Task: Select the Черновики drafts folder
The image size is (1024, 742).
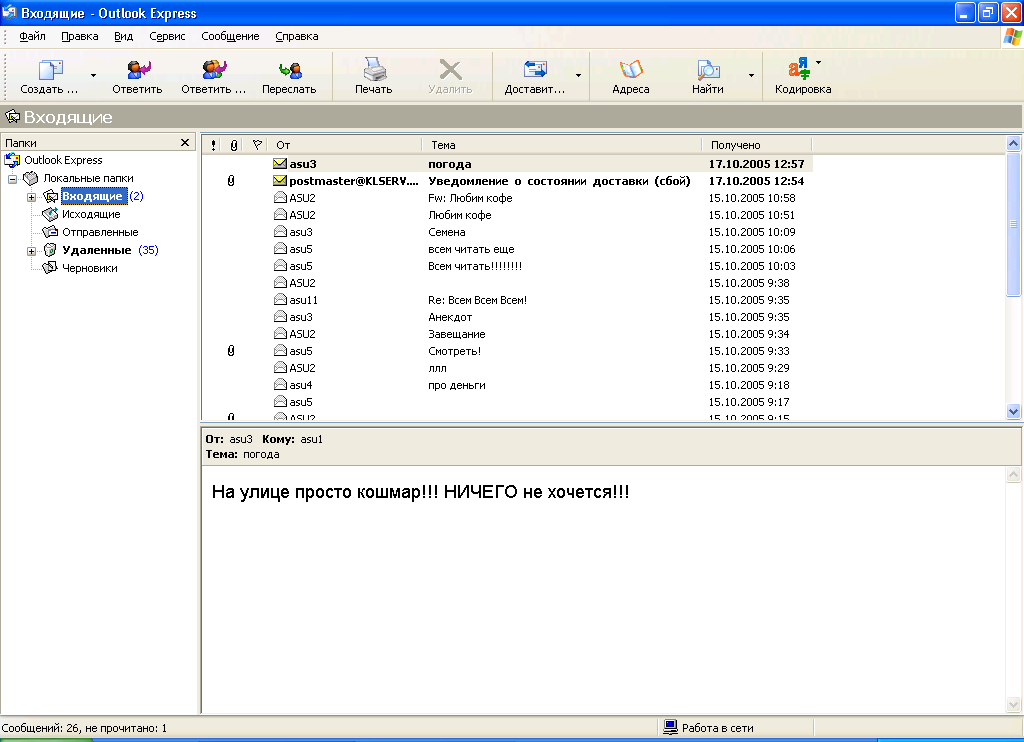Action: pos(89,268)
